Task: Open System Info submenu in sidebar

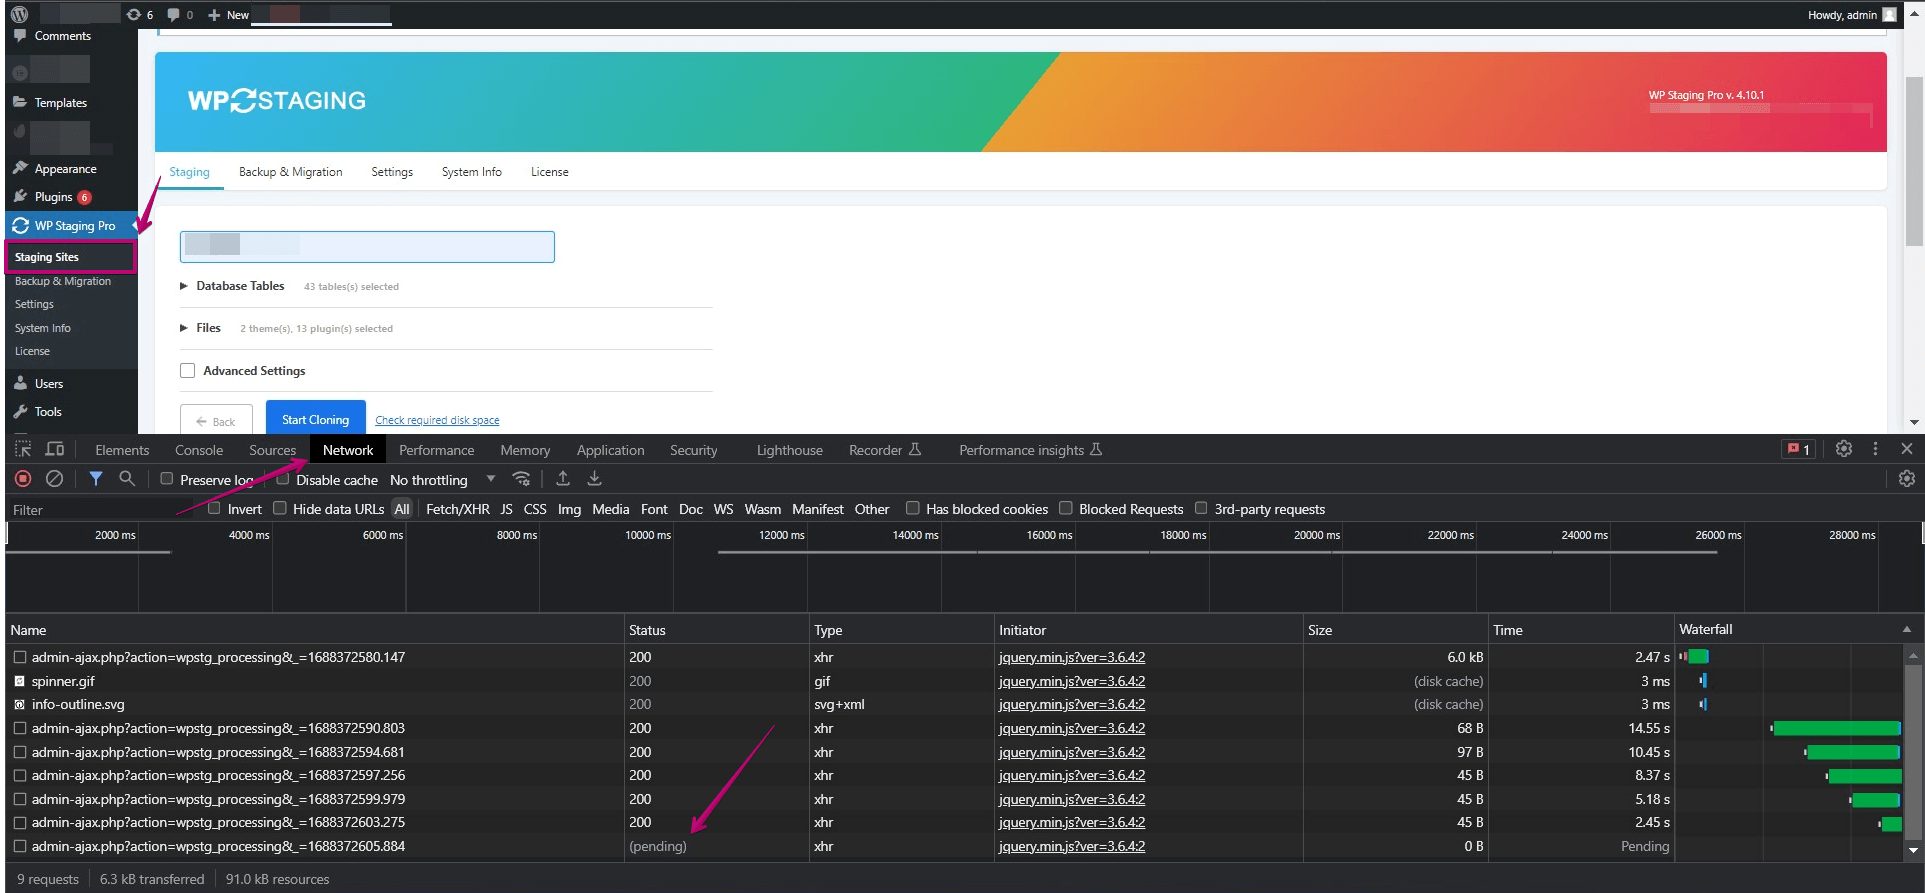Action: (42, 328)
